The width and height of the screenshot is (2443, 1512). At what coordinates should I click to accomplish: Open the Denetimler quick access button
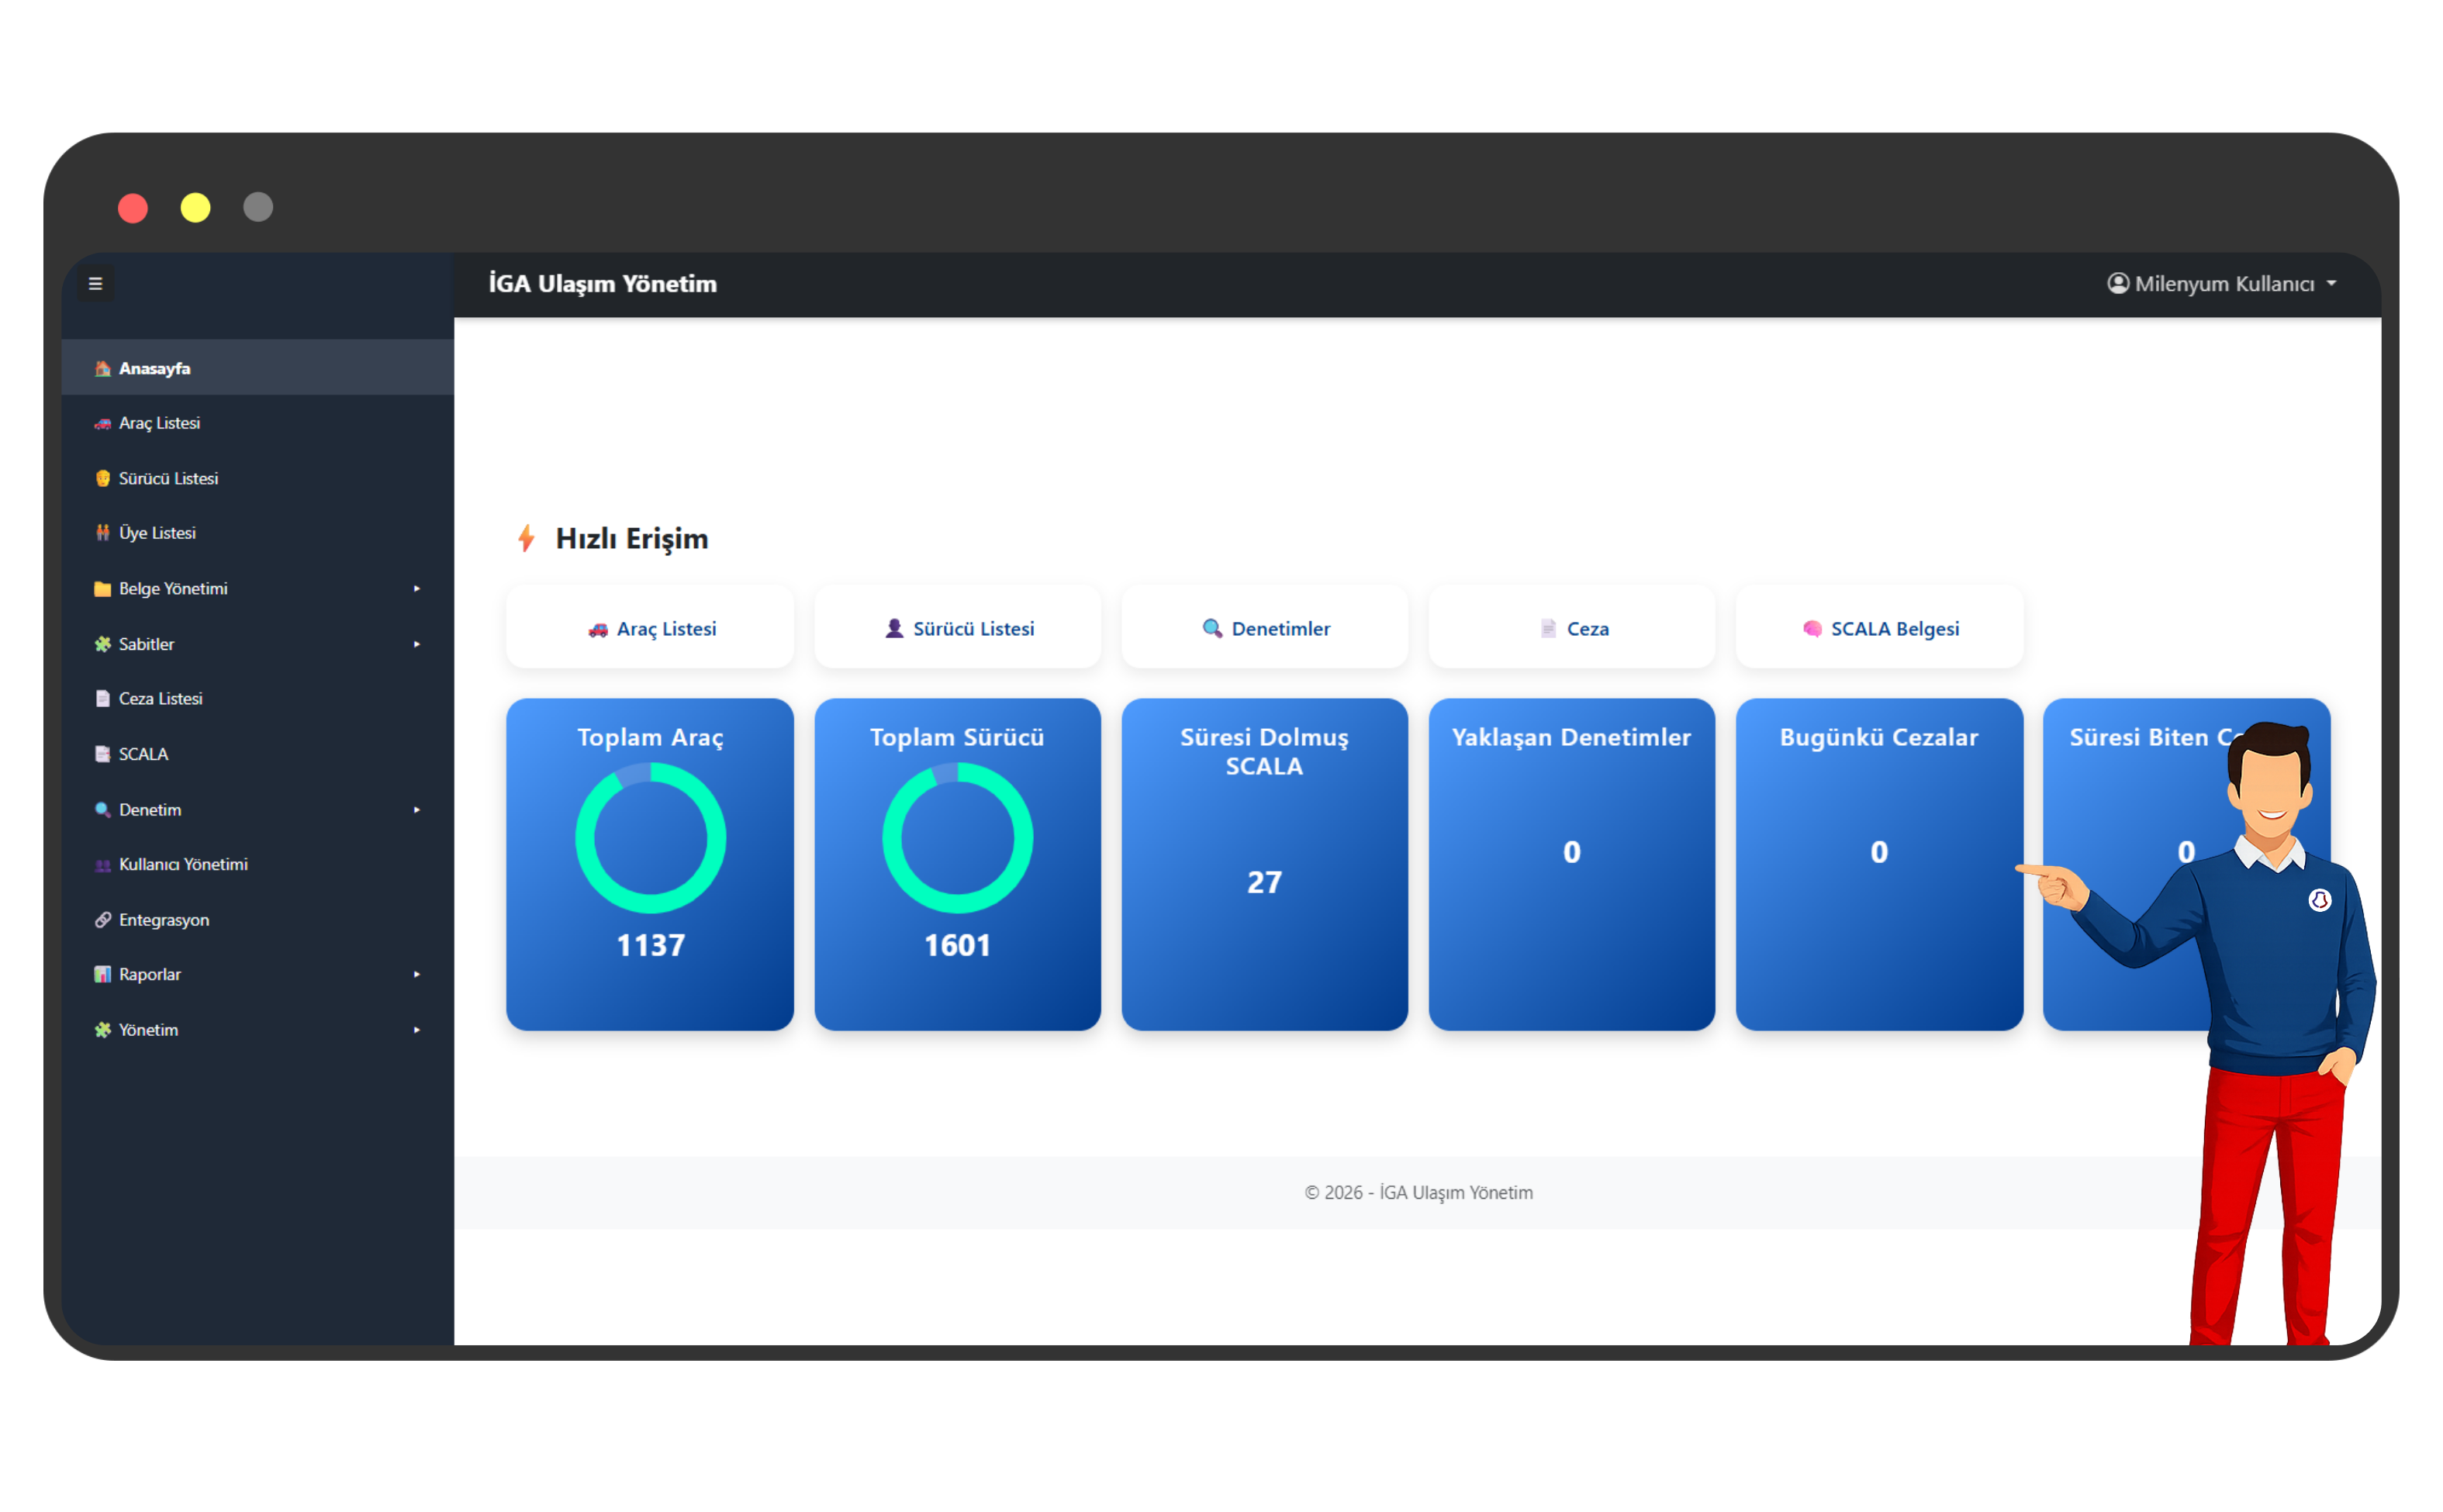coord(1264,628)
